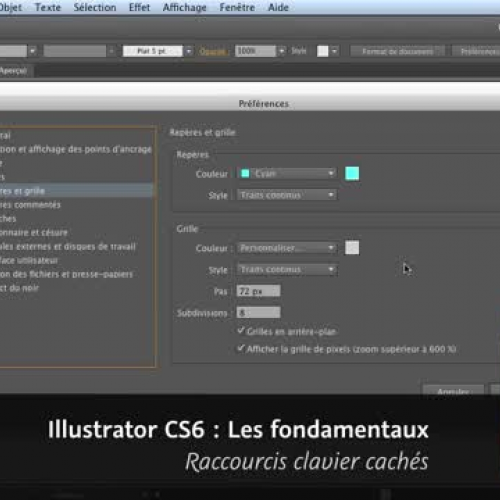This screenshot has width=500, height=500.
Task: Open the Texte menu
Action: [48, 7]
